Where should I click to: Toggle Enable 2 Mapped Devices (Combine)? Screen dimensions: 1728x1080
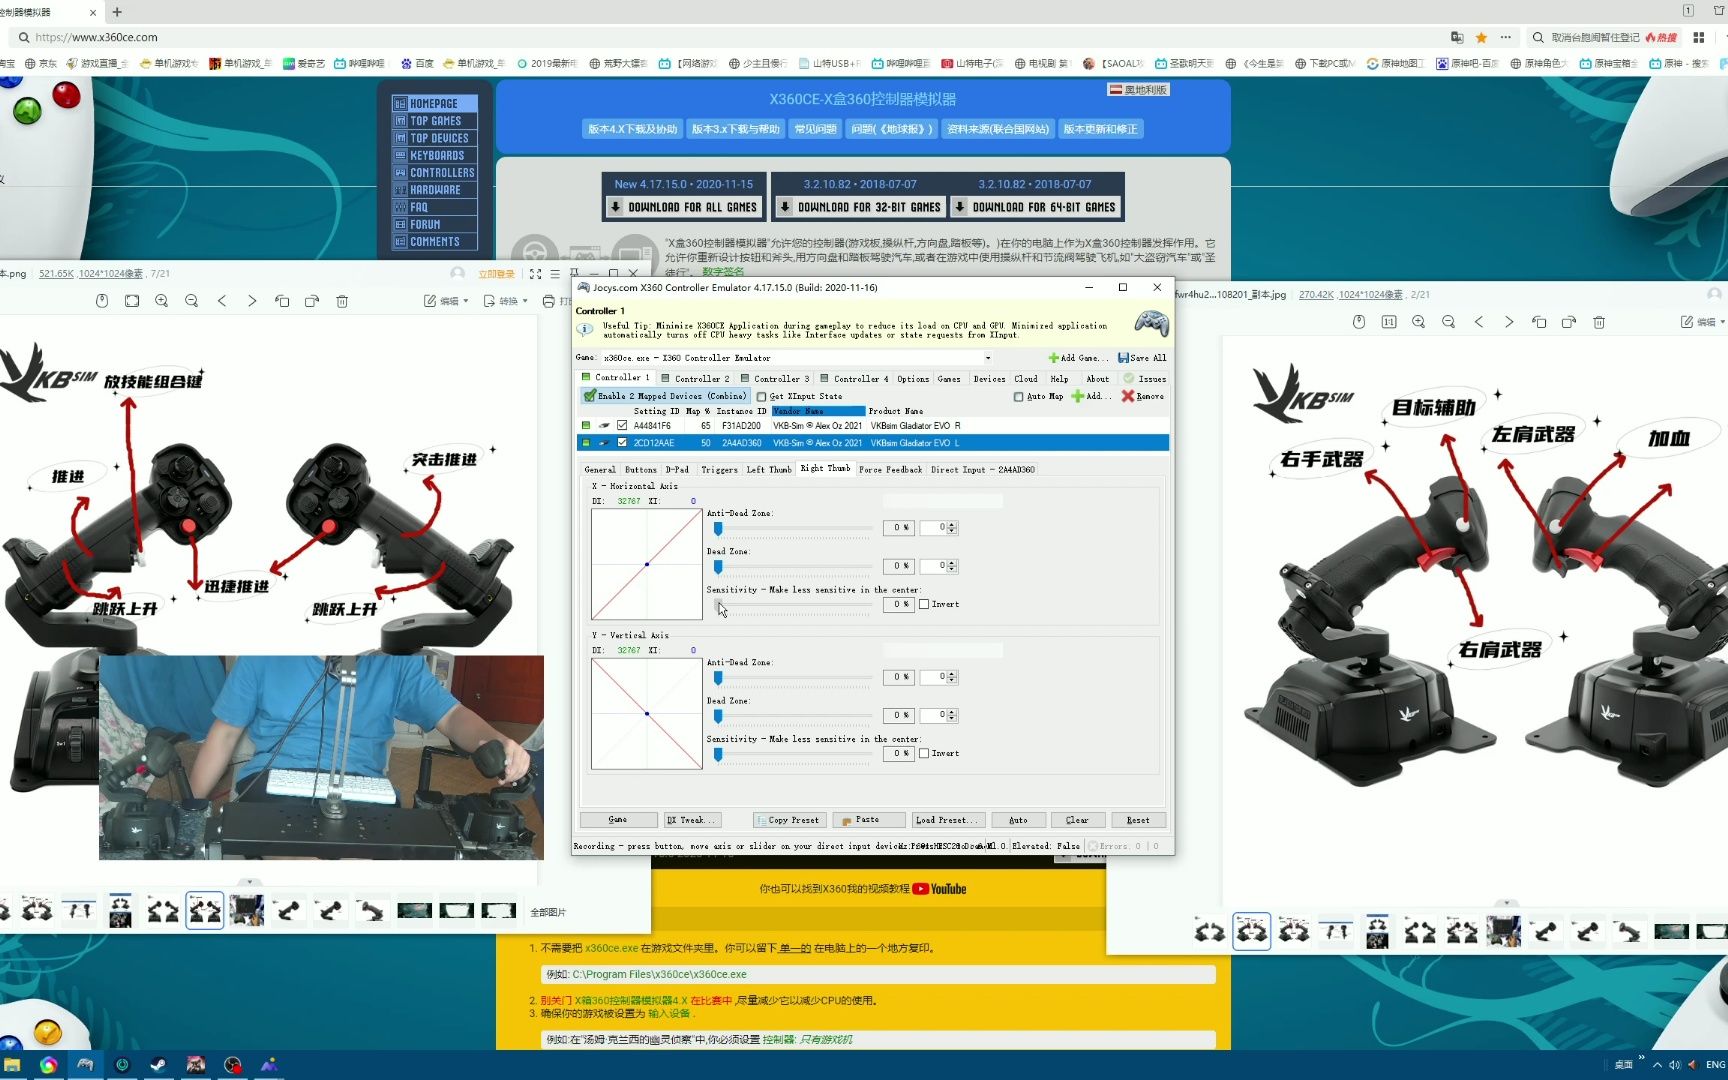tap(589, 396)
